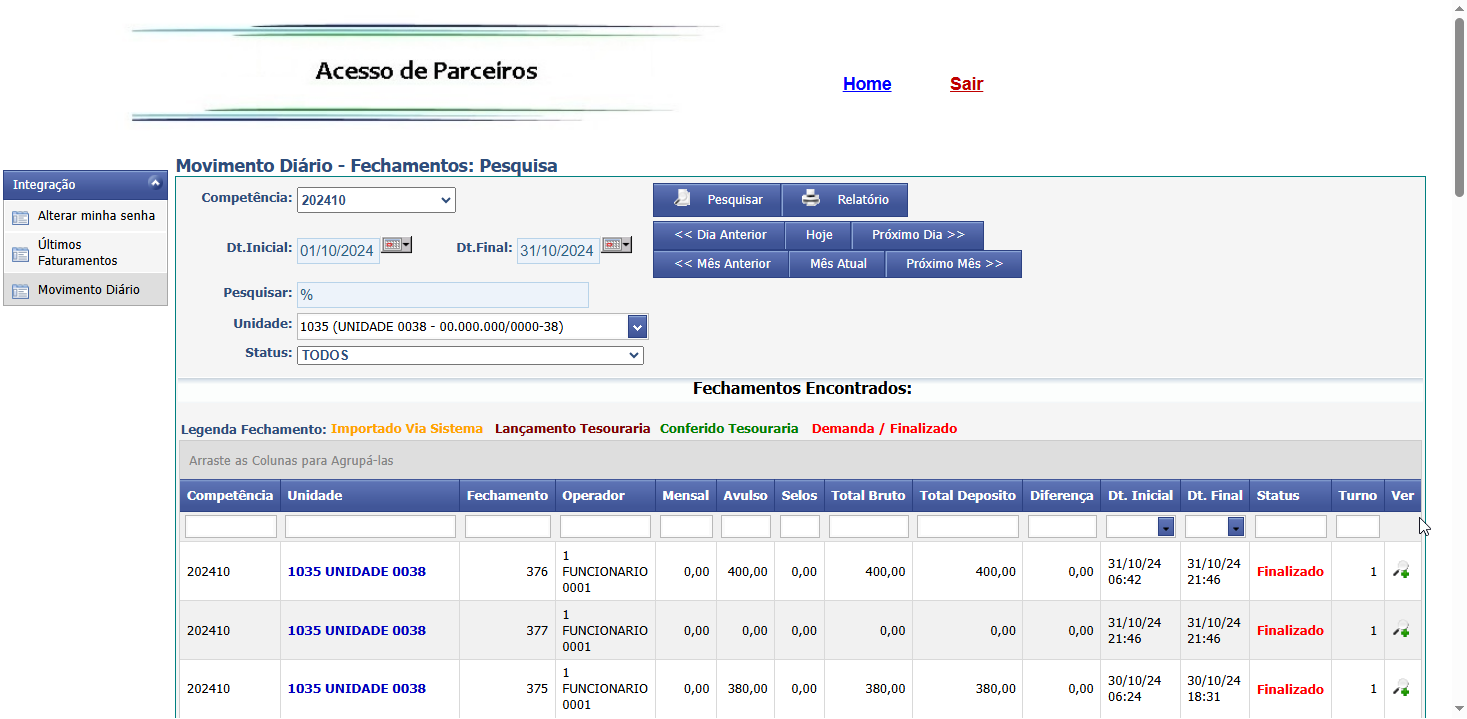
Task: Open Dt. Inicial column filter dropdown
Action: pyautogui.click(x=1165, y=527)
